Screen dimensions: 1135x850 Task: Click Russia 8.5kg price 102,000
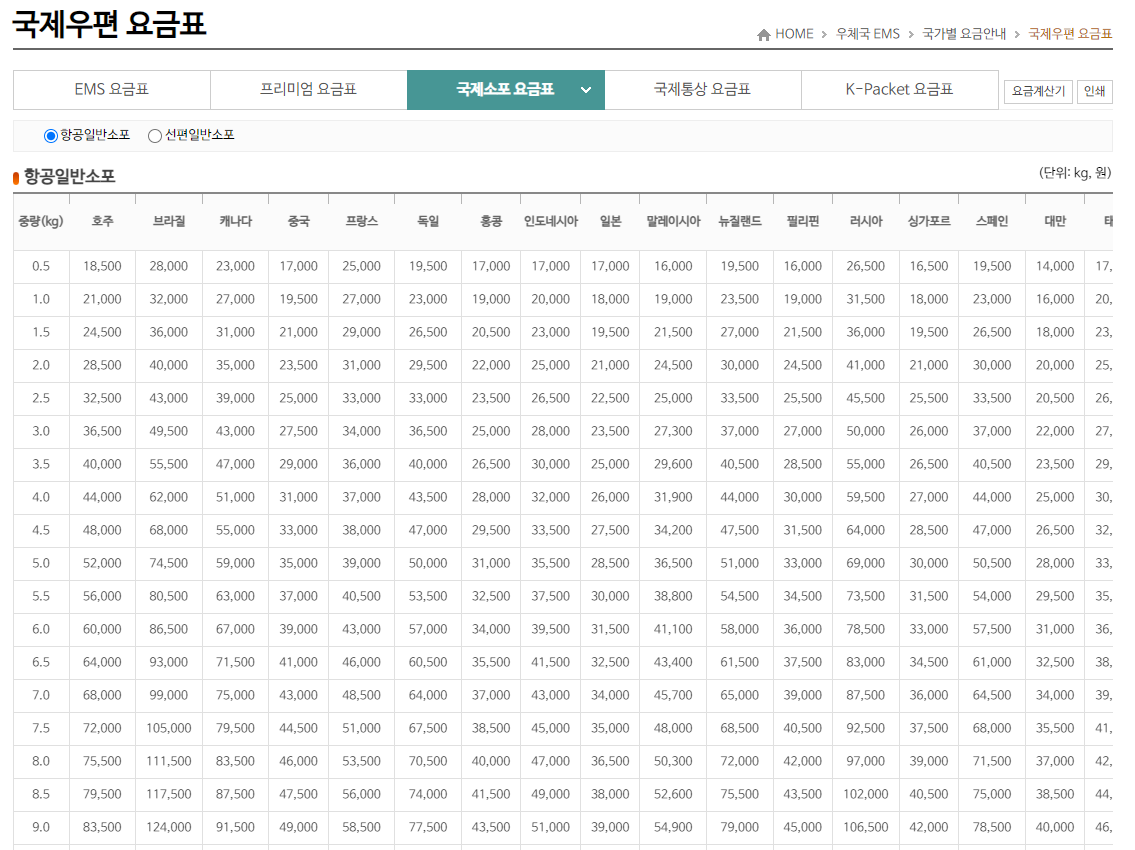(x=866, y=794)
